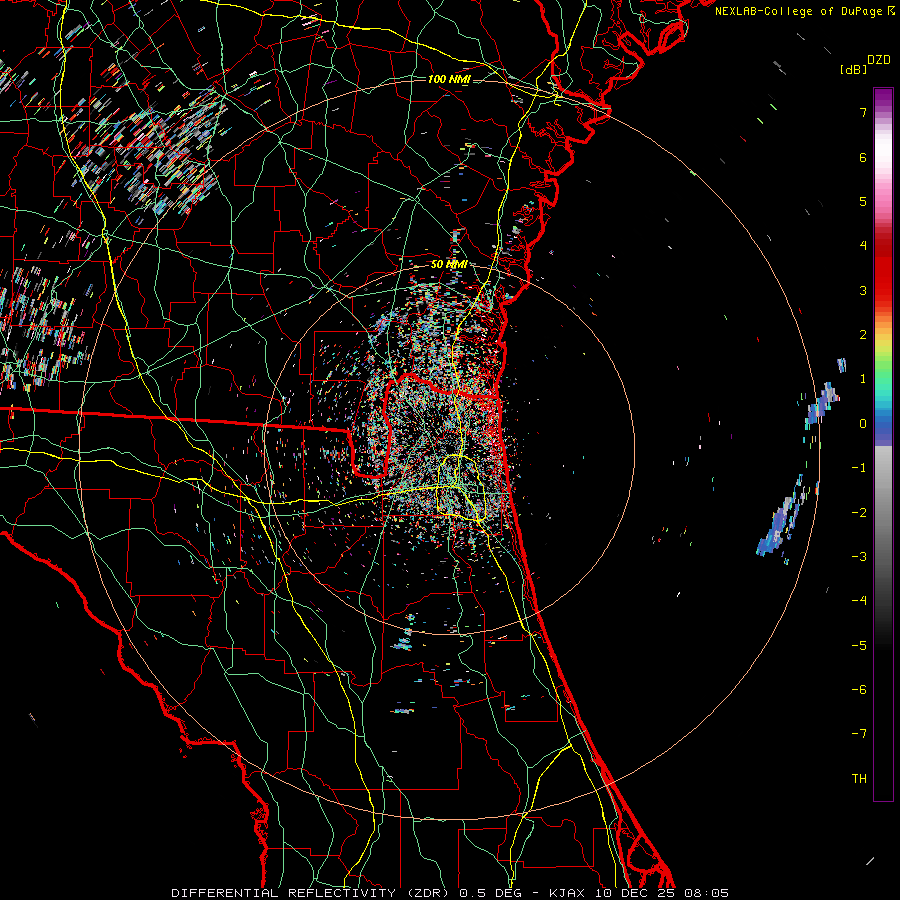Pick the purple top of the color scale
Viewport: 900px width, 900px height.
[x=883, y=96]
